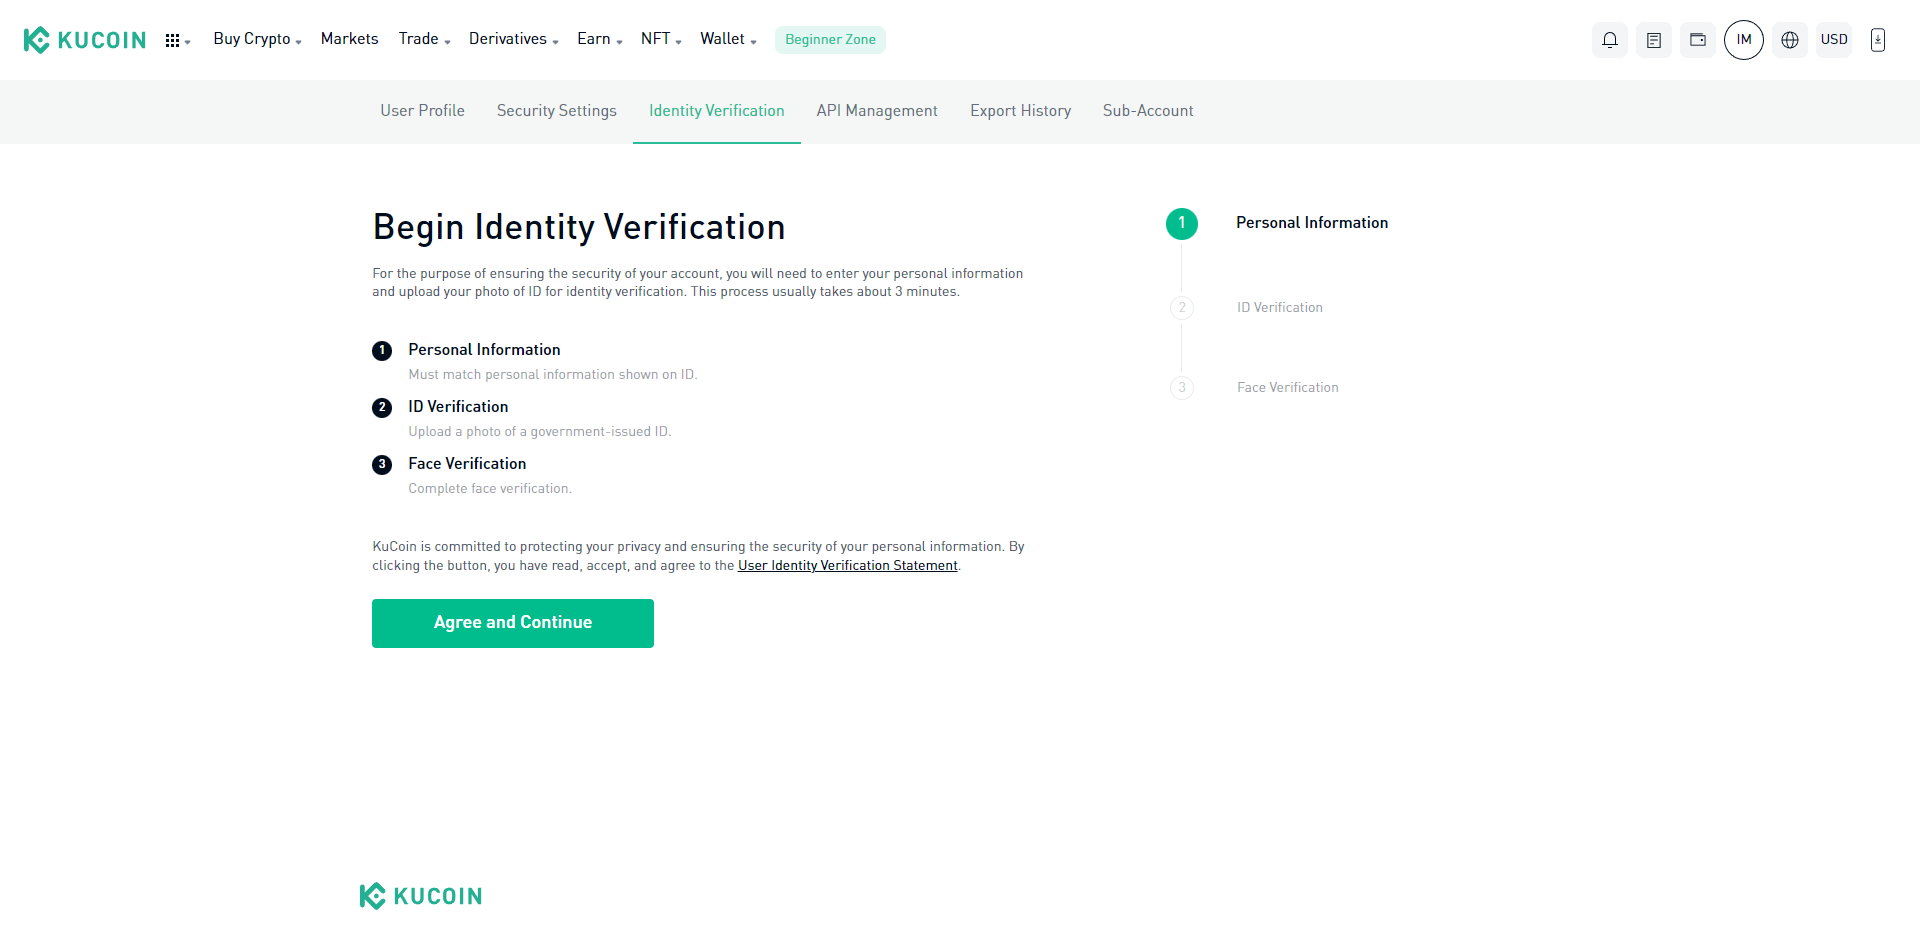Click Agree and Continue button
Screen dimensions: 1920x937
pos(513,623)
